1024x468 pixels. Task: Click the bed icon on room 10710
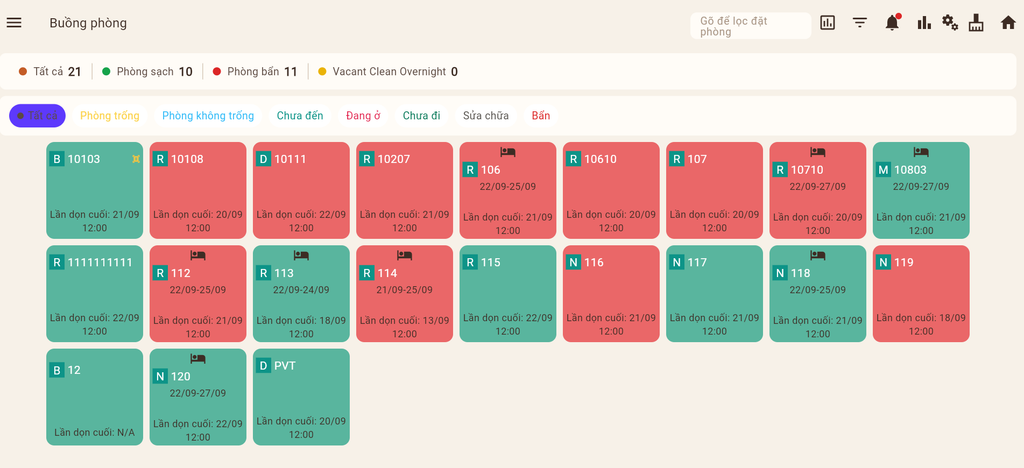pos(818,151)
